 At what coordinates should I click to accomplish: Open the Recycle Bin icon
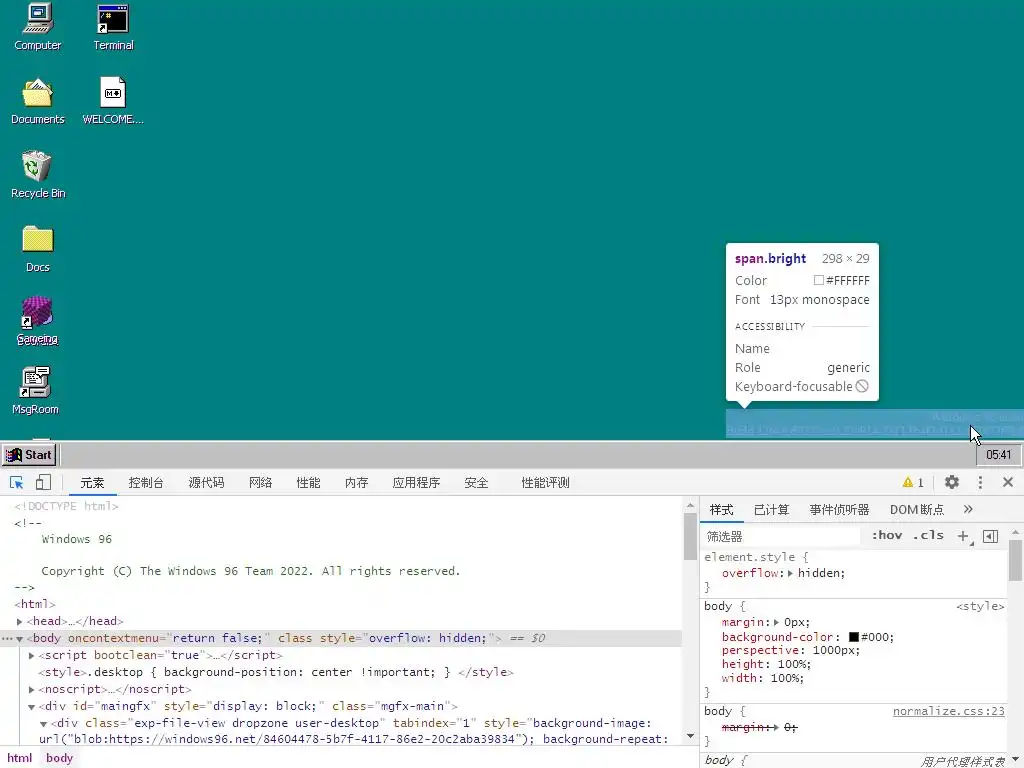[x=37, y=175]
